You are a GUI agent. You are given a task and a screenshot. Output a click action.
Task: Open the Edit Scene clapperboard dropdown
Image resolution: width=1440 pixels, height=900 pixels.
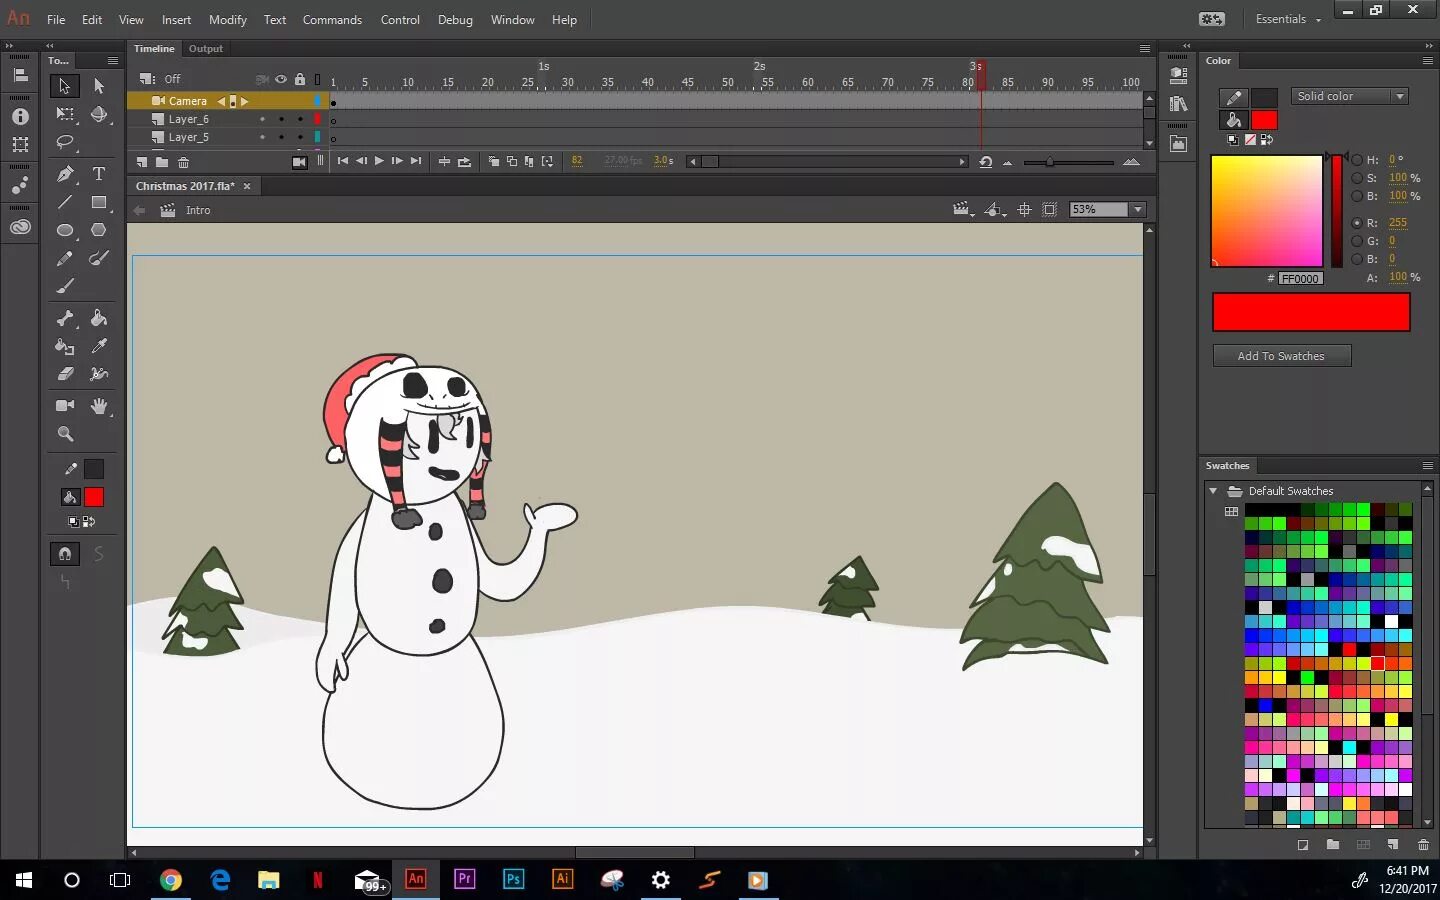click(964, 210)
